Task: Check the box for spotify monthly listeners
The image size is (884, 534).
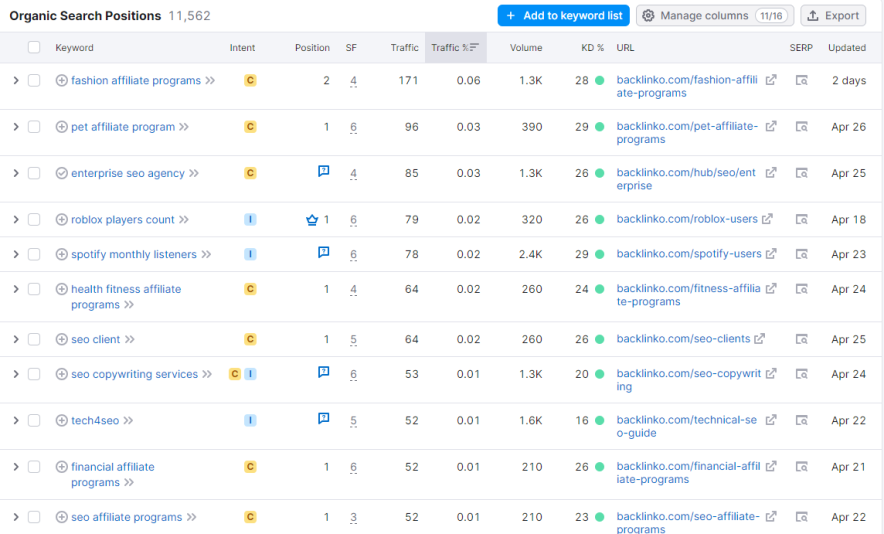Action: tap(34, 254)
